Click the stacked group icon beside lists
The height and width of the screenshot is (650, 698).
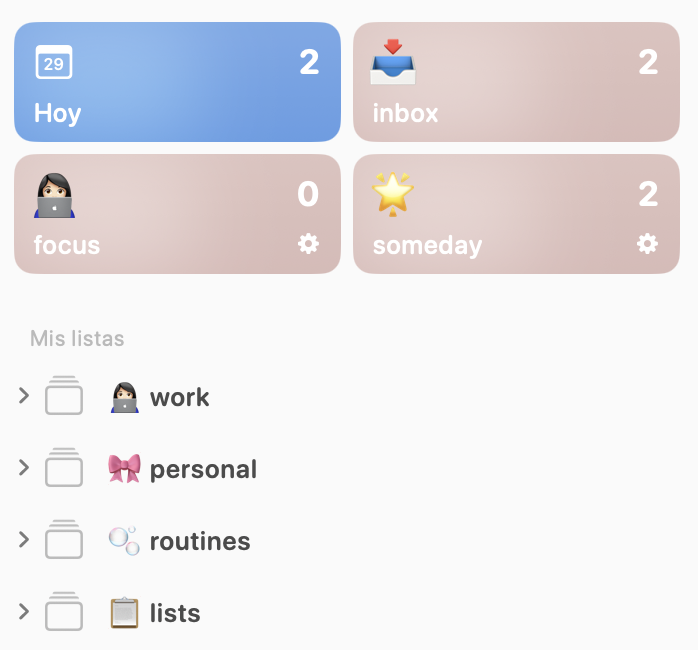coord(64,612)
